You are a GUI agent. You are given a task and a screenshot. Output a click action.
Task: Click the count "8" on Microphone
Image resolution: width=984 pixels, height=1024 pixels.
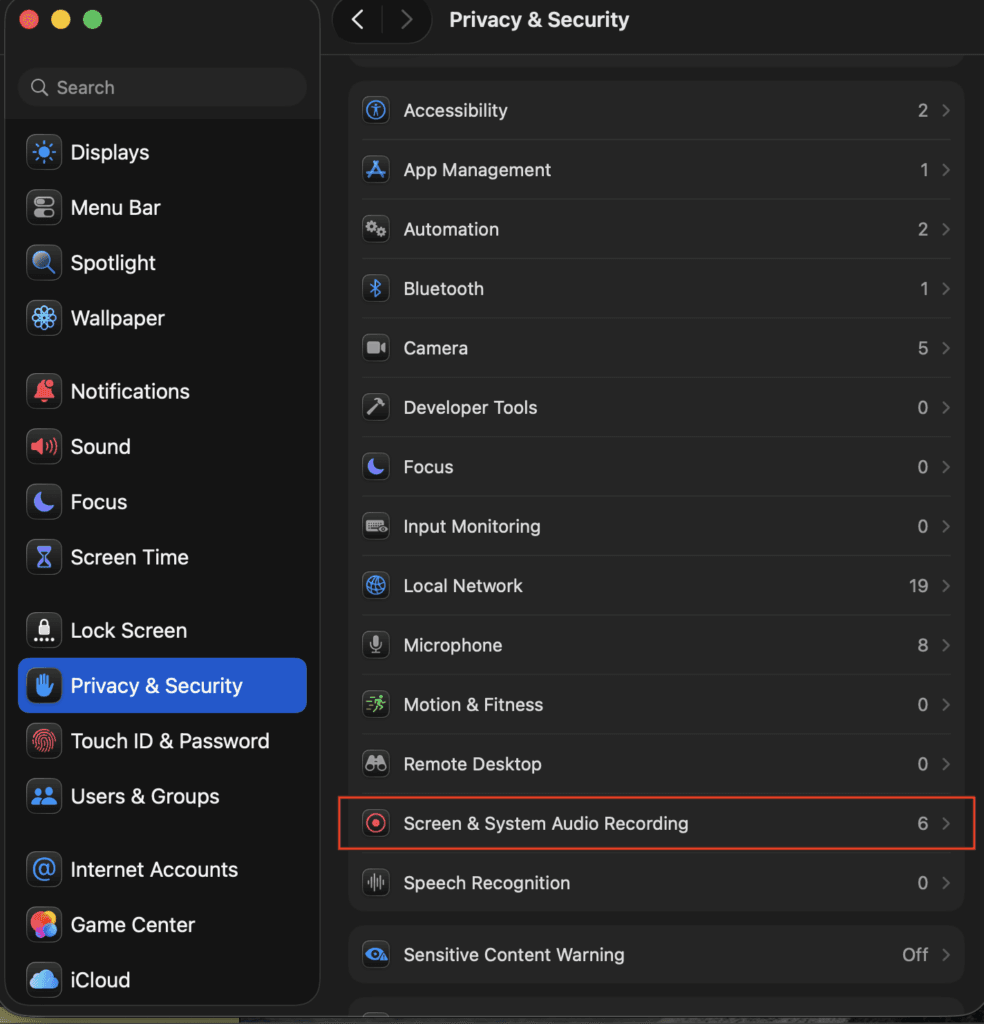(923, 645)
